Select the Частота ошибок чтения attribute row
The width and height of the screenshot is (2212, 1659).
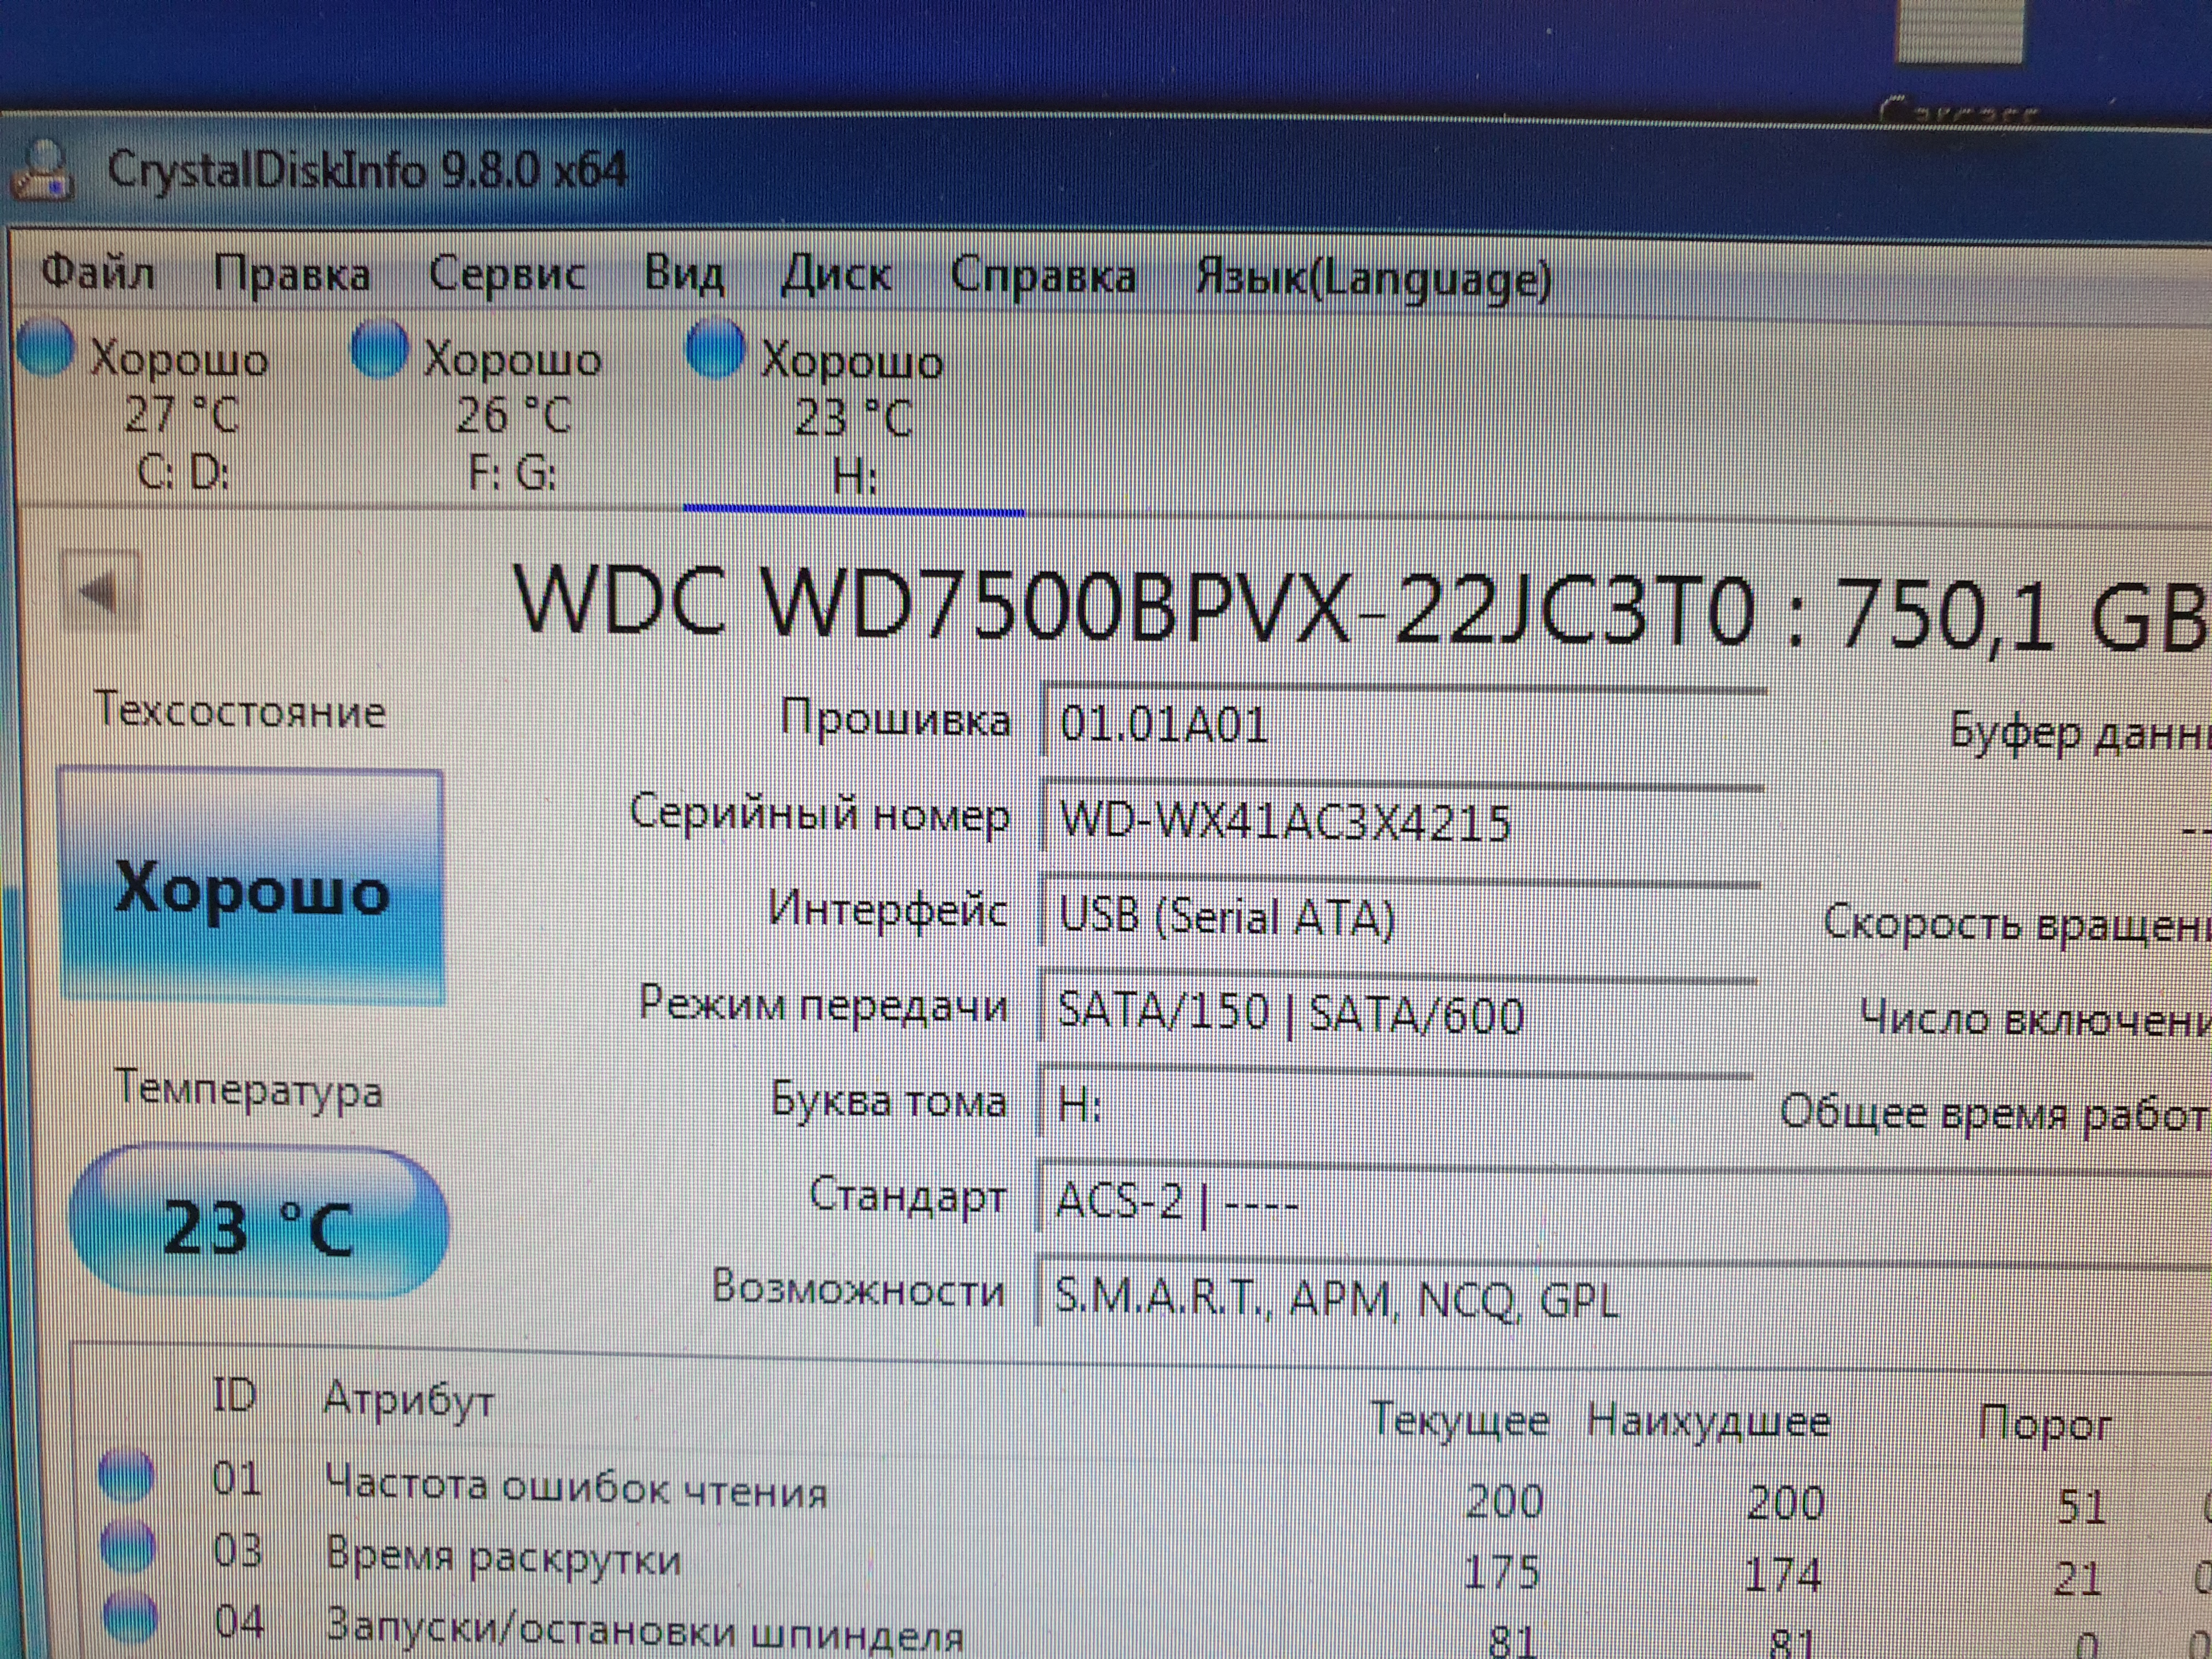(576, 1490)
